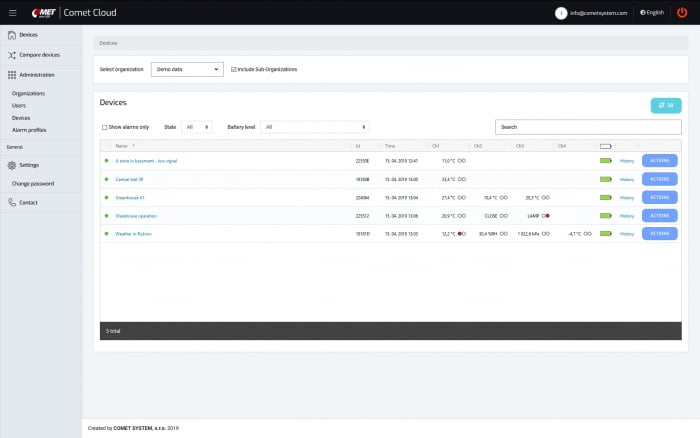This screenshot has width=700, height=438.
Task: Click the Contact phone icon
Action: click(x=11, y=202)
